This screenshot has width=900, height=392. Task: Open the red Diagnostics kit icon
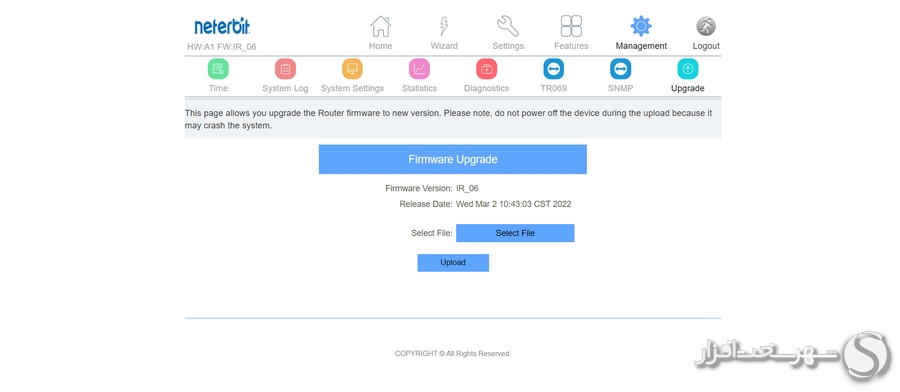click(487, 69)
